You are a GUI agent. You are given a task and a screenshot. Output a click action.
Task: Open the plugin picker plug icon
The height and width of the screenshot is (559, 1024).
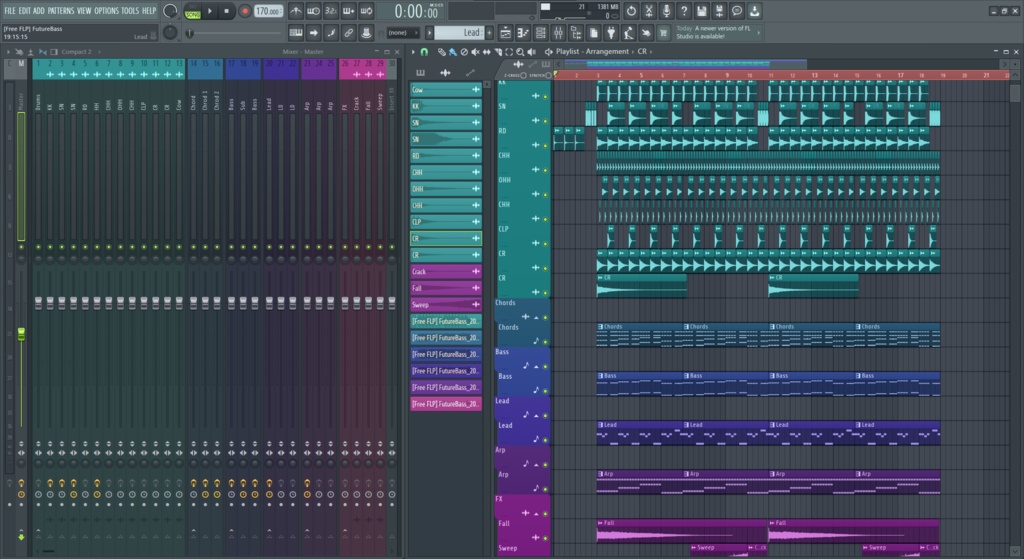pyautogui.click(x=611, y=33)
